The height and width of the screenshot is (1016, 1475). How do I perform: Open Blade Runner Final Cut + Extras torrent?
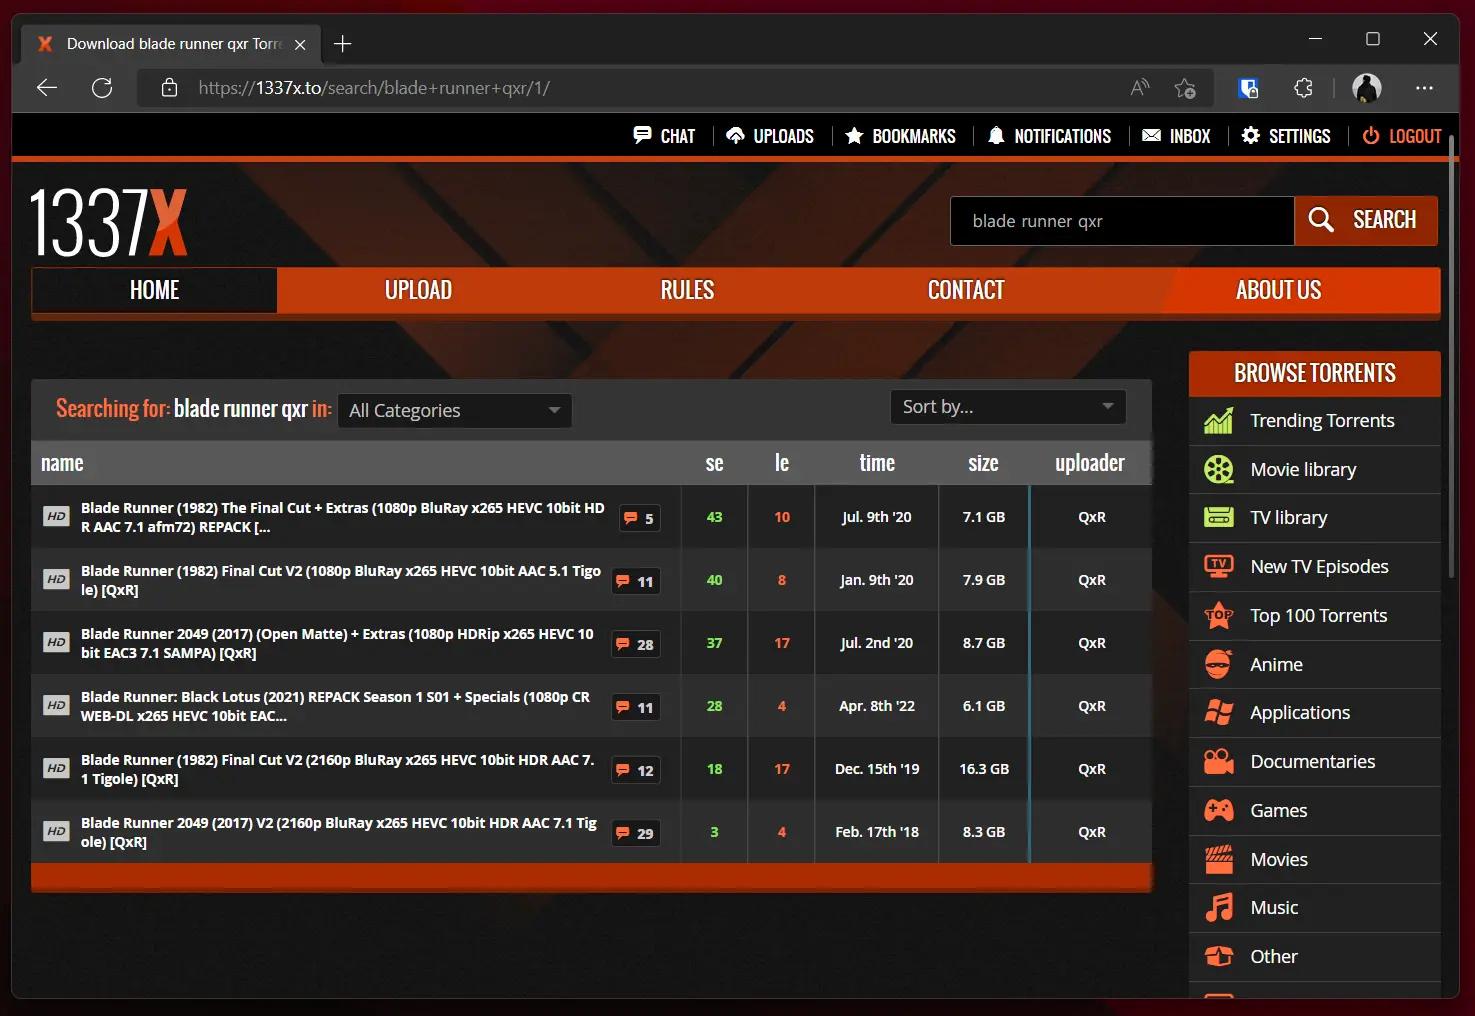[343, 517]
